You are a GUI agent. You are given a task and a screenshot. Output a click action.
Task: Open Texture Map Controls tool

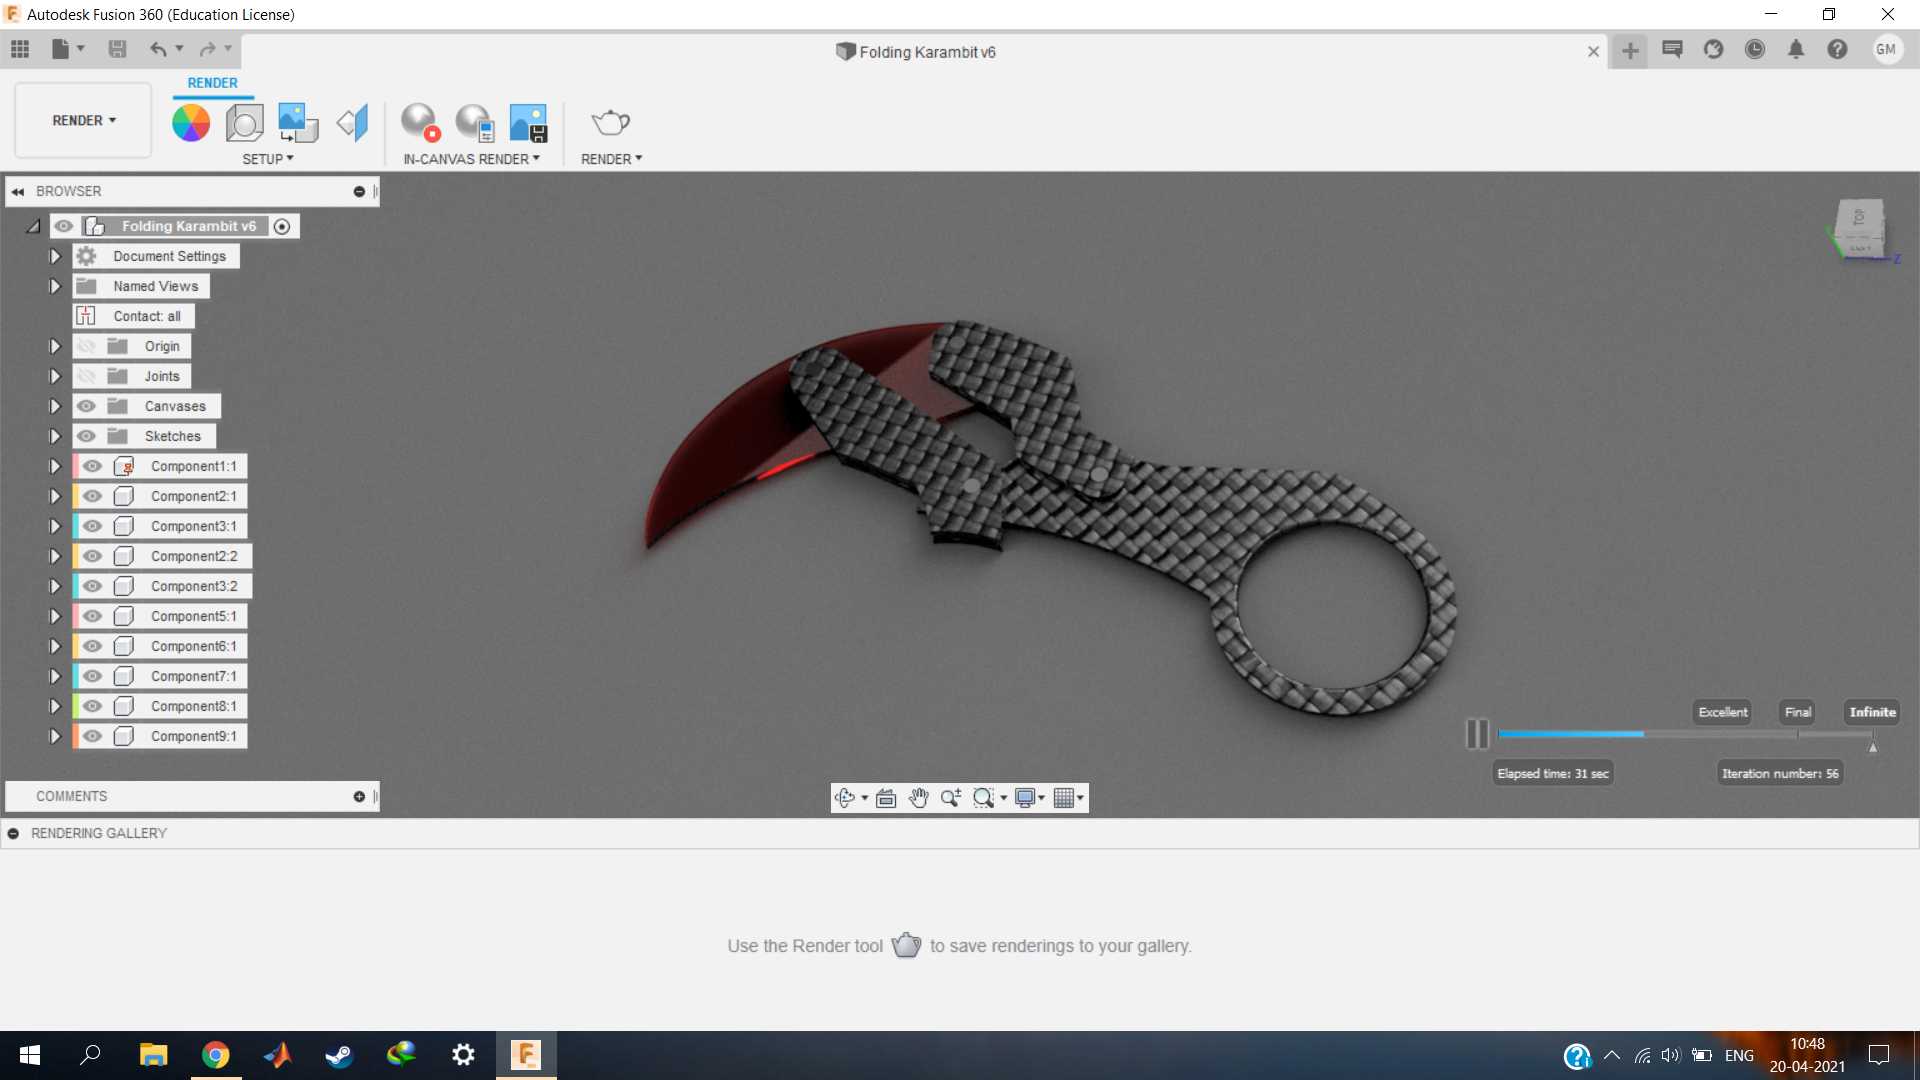[x=352, y=123]
